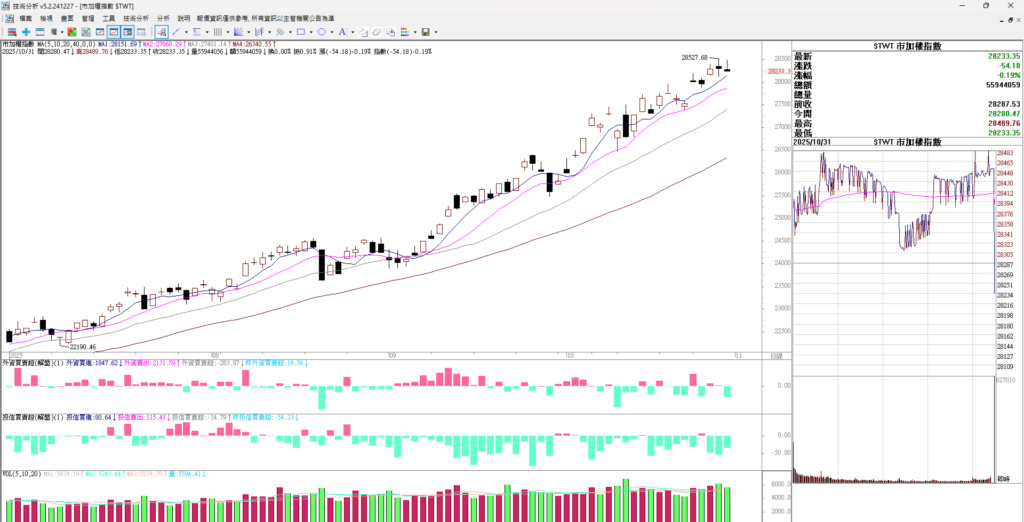Screen dimensions: 1024x522
Task: Open the 技術分析 menu in menu bar
Action: click(136, 18)
